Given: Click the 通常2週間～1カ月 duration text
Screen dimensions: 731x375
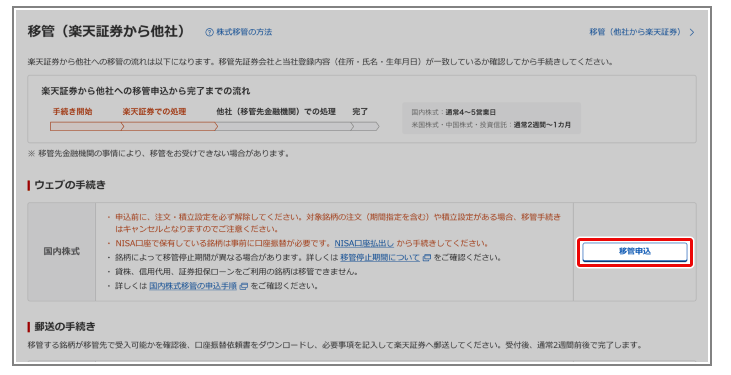Looking at the screenshot, I should point(542,125).
